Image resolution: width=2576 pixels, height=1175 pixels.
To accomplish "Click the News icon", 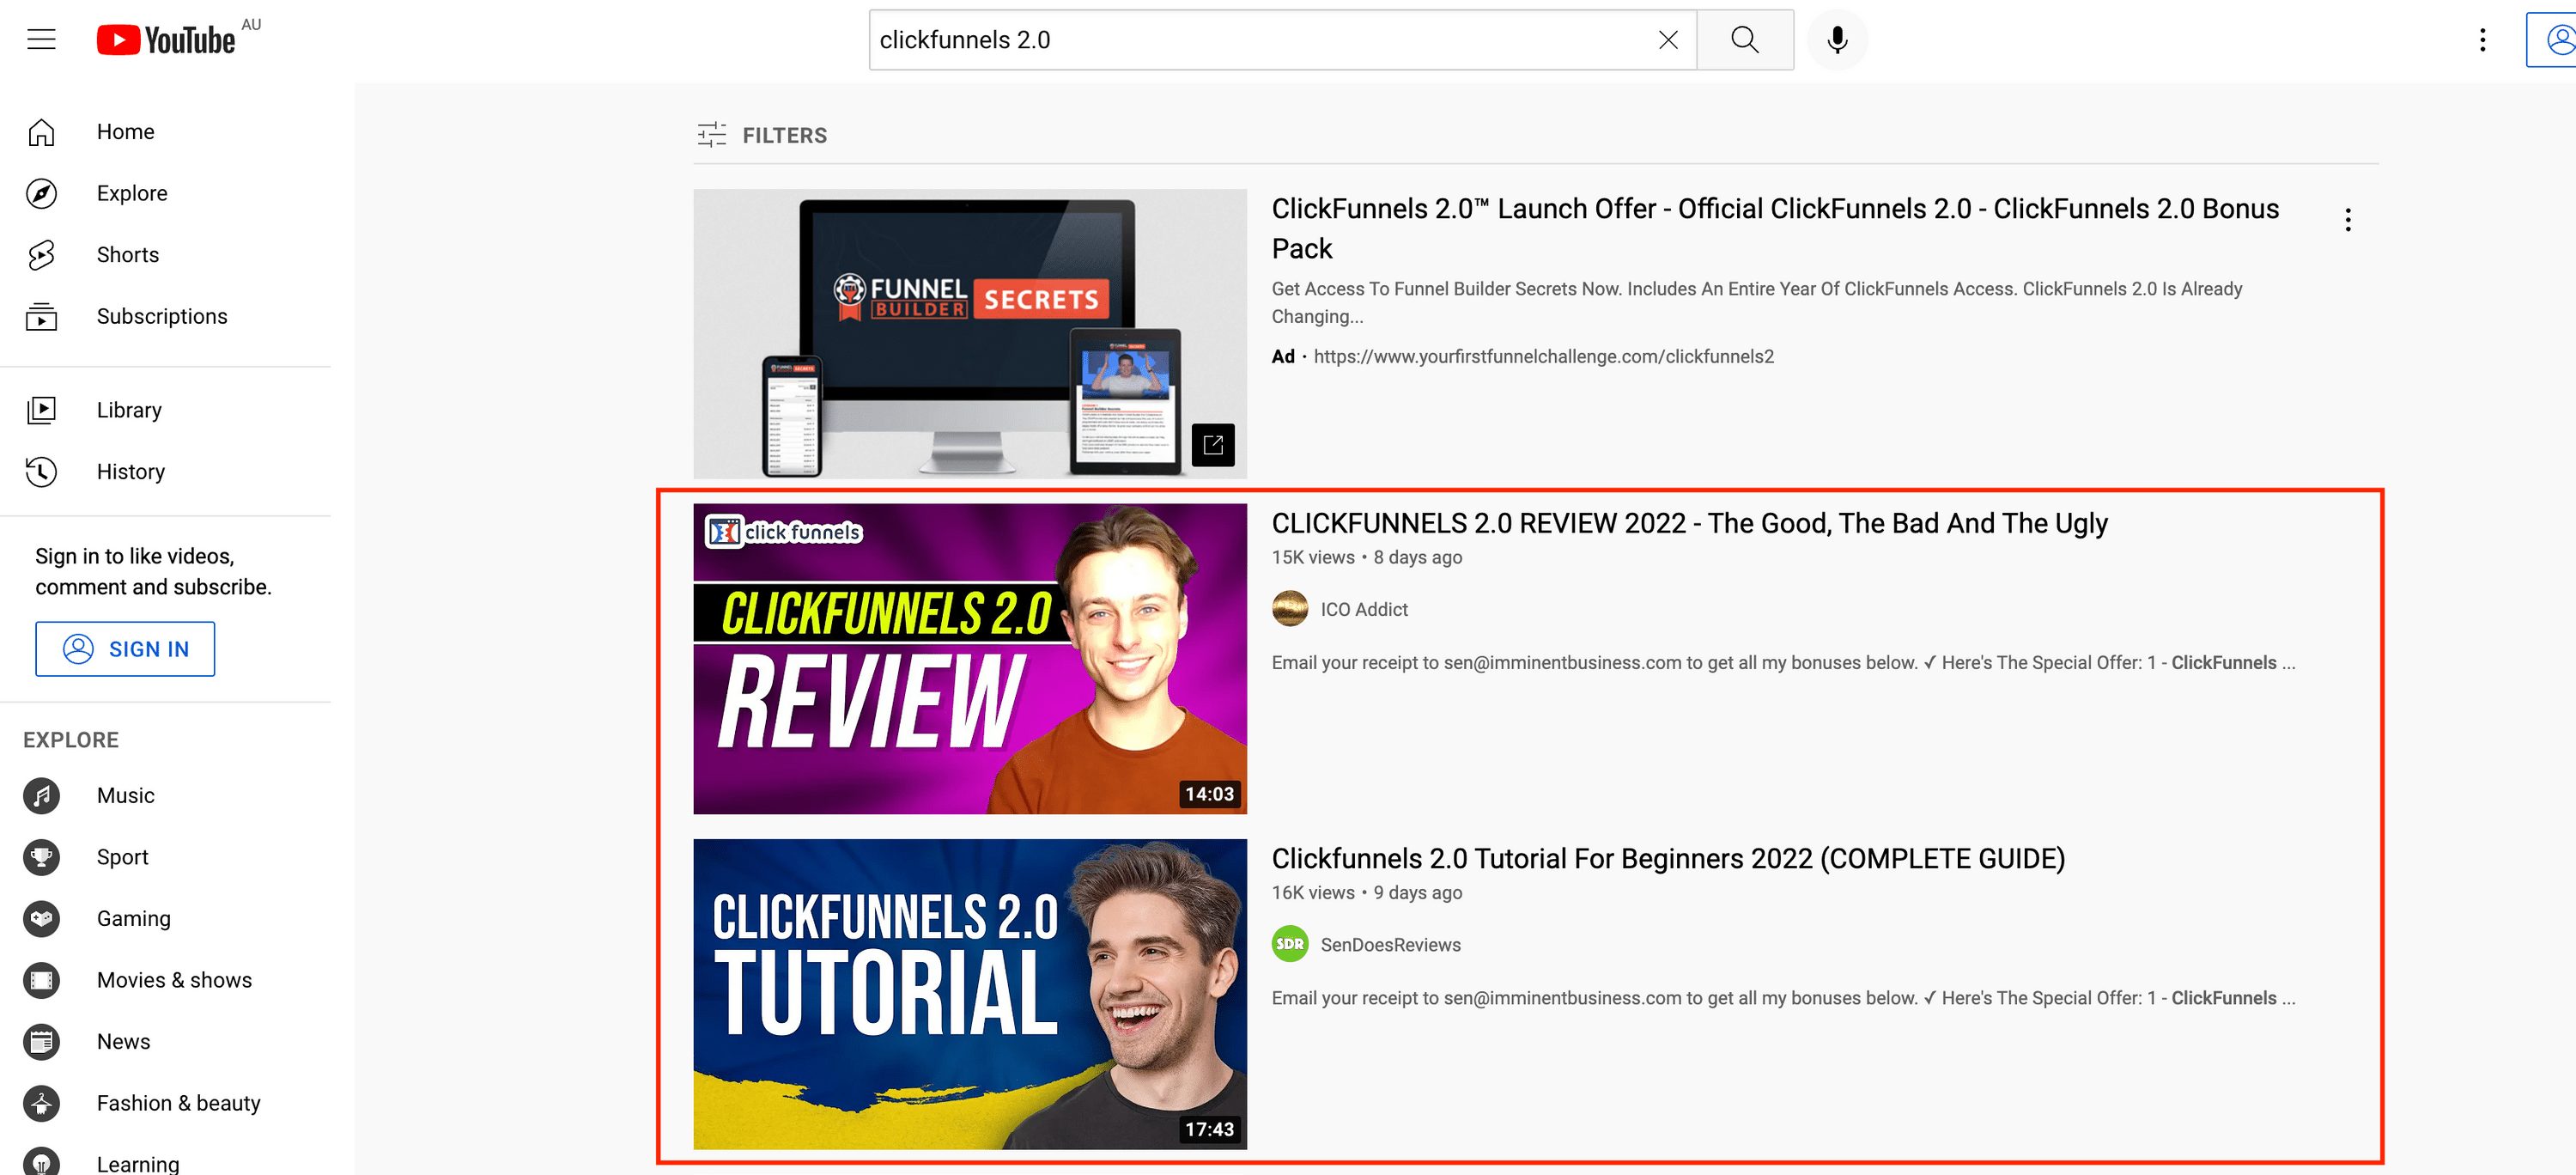I will click(41, 1041).
